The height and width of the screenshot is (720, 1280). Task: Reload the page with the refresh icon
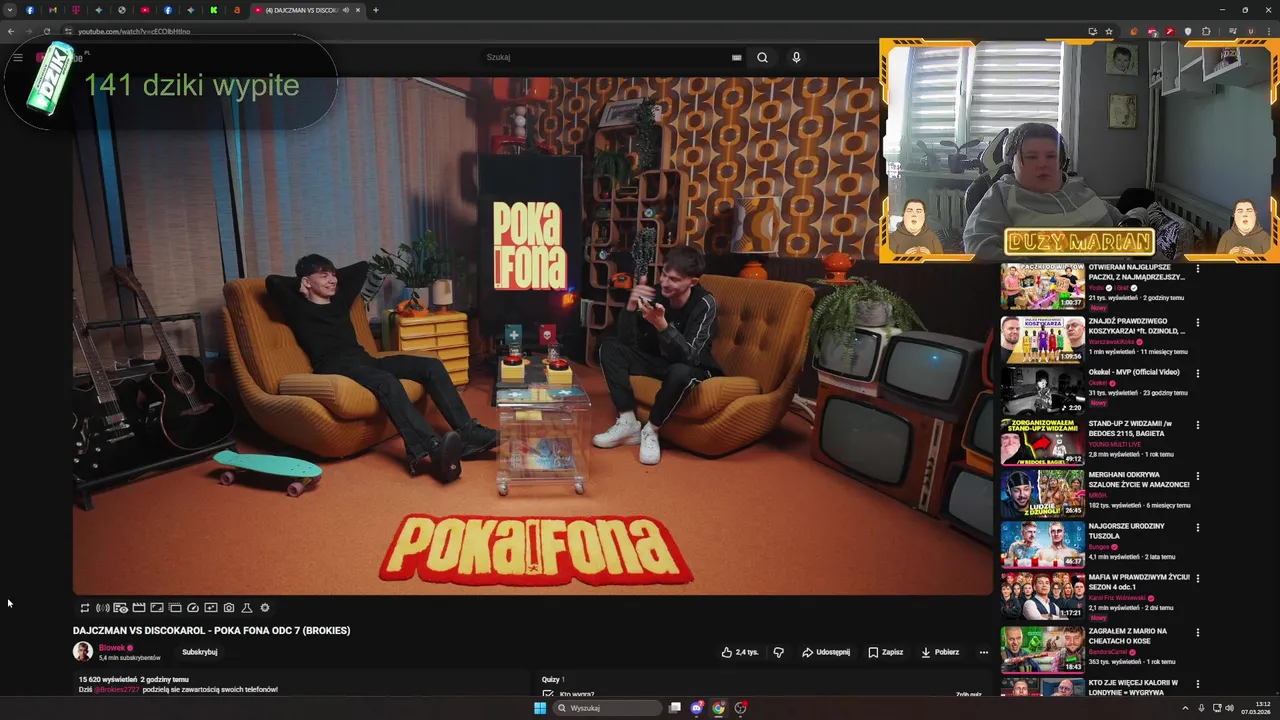click(x=46, y=31)
